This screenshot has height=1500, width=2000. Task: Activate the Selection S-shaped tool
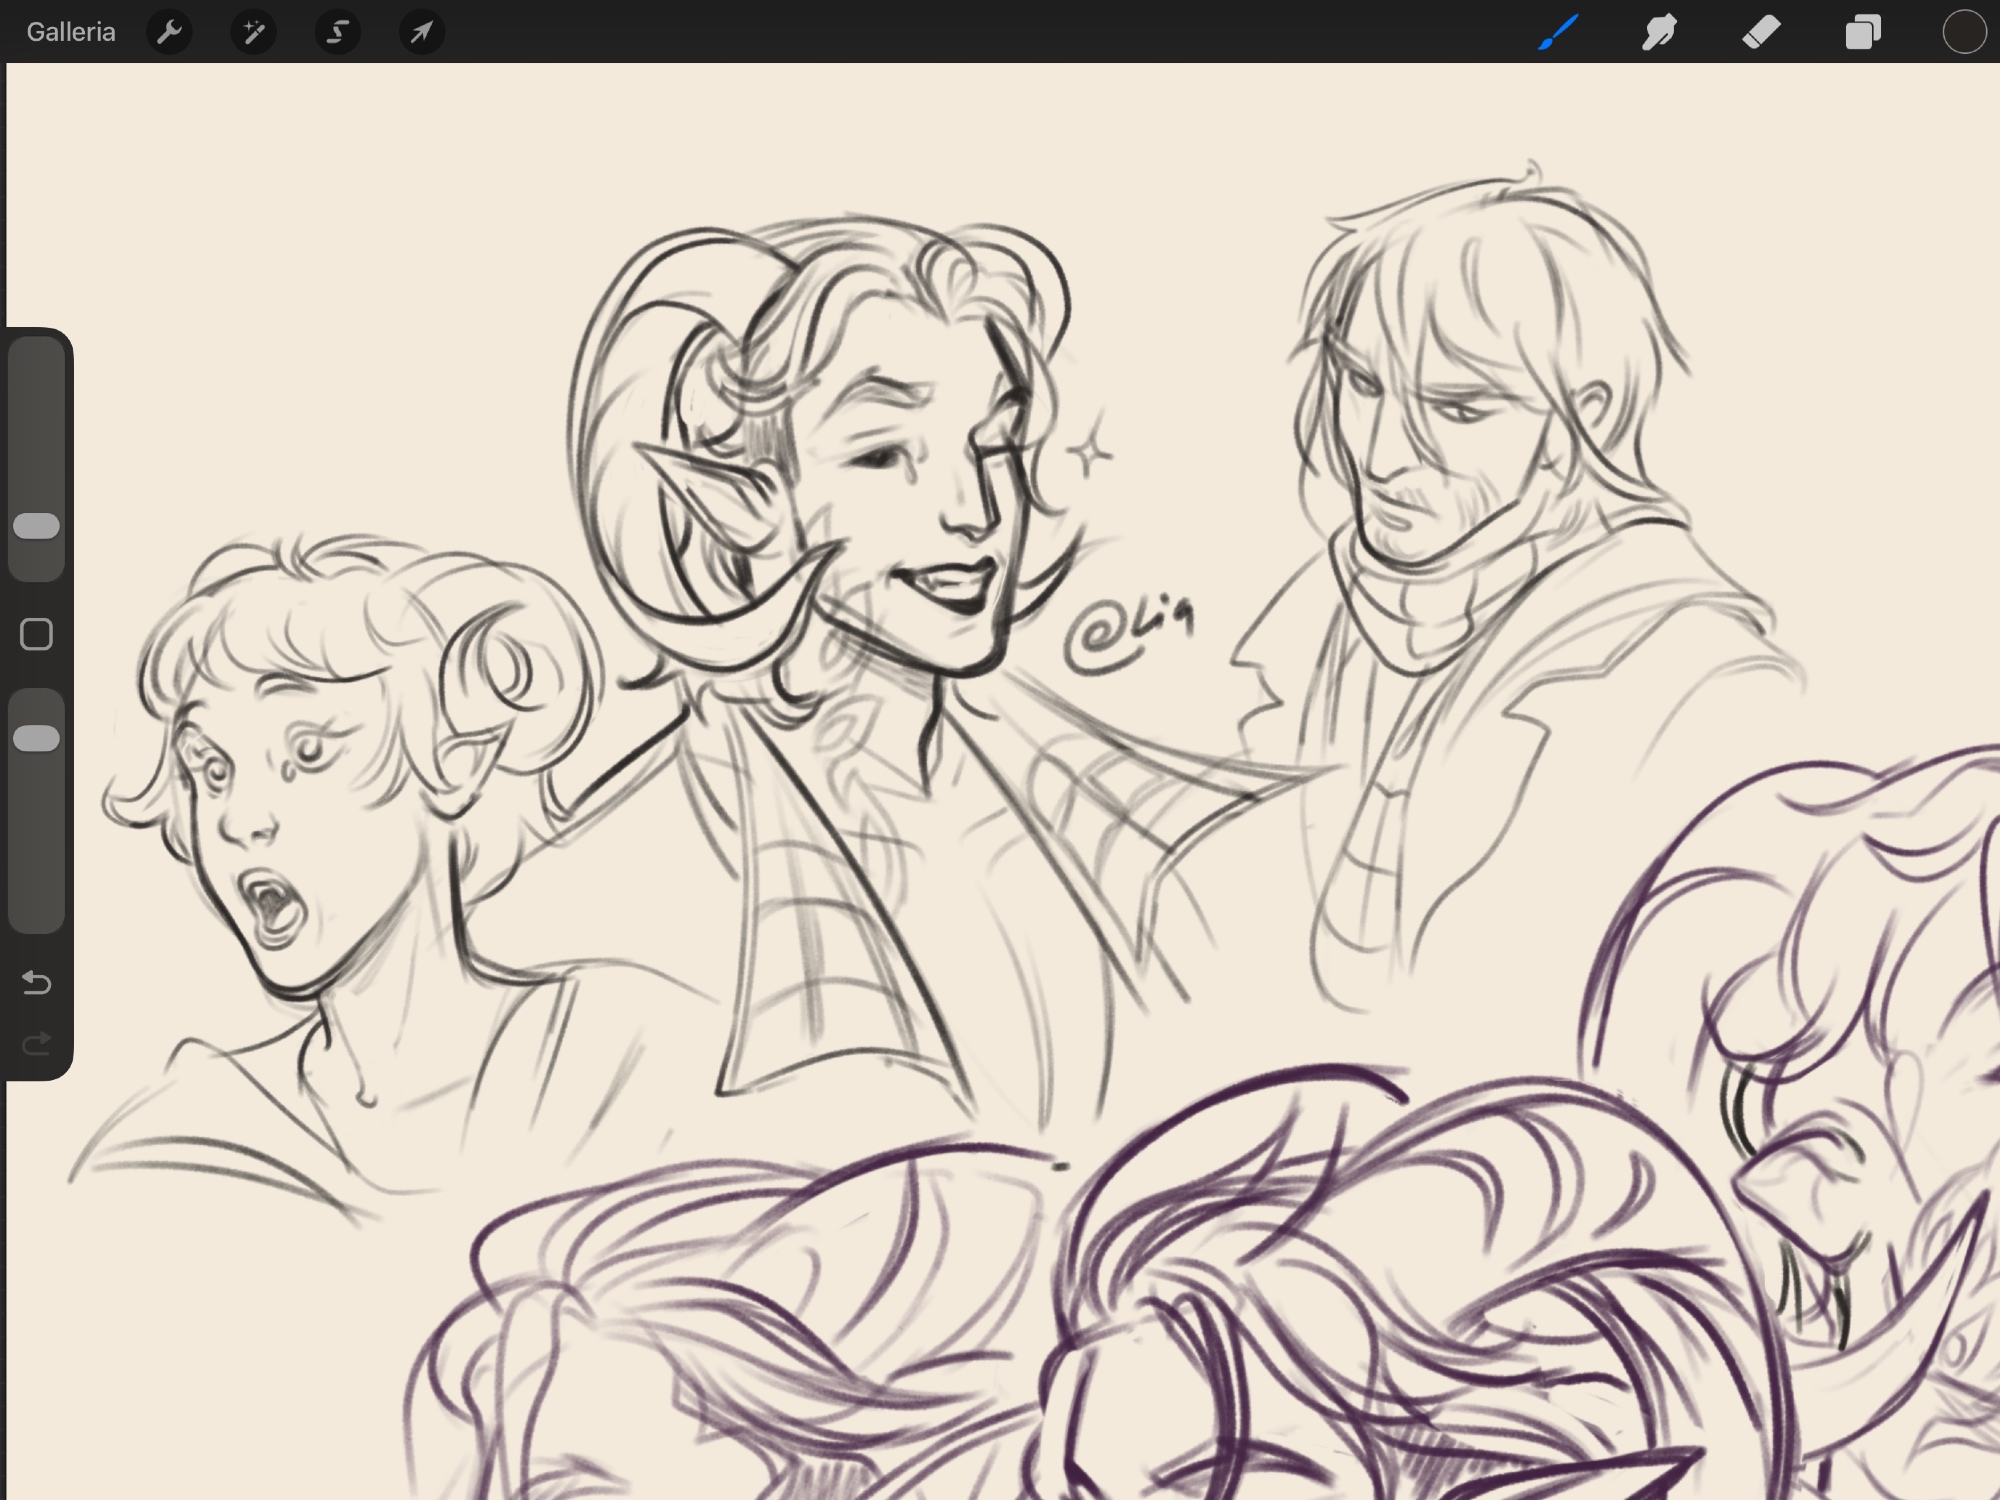pos(337,32)
